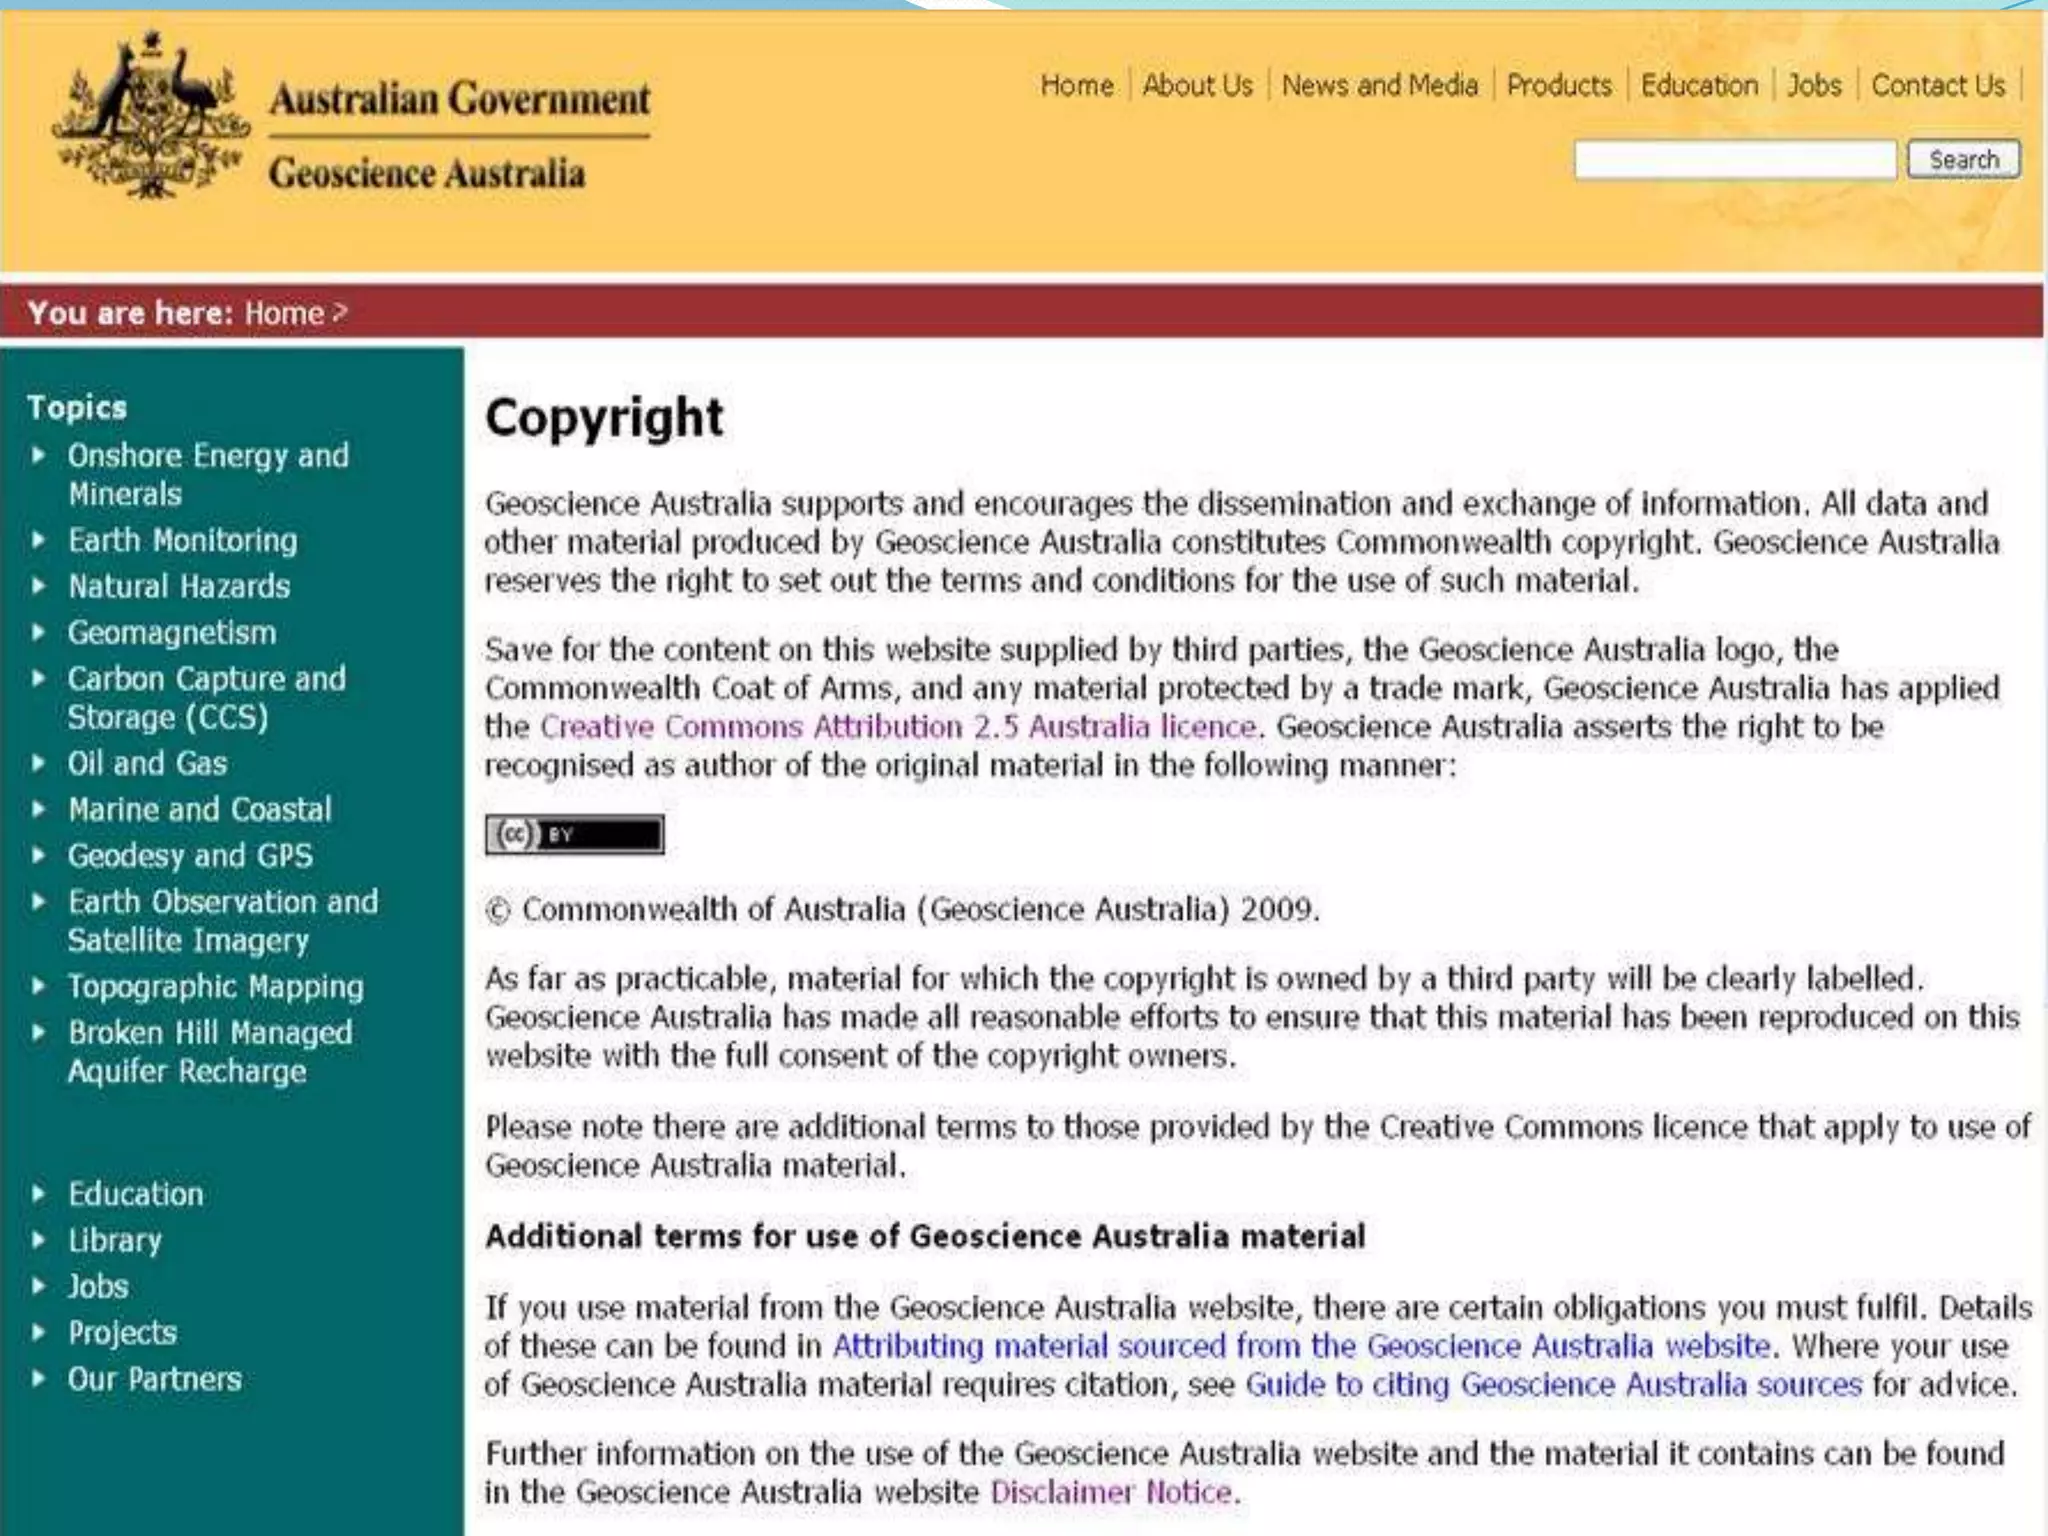Click the arrow bullet beside Topographic Mapping
The height and width of the screenshot is (1536, 2048).
(39, 986)
